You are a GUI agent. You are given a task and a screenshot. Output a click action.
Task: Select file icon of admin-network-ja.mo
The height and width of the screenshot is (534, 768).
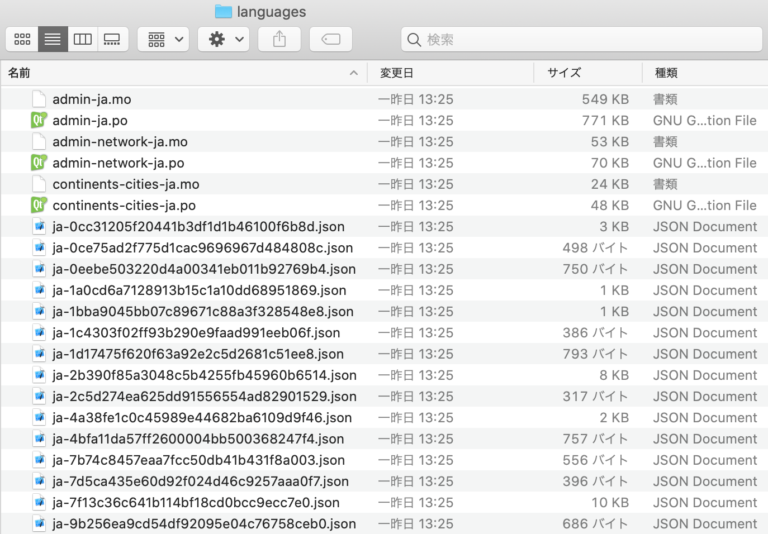click(39, 142)
